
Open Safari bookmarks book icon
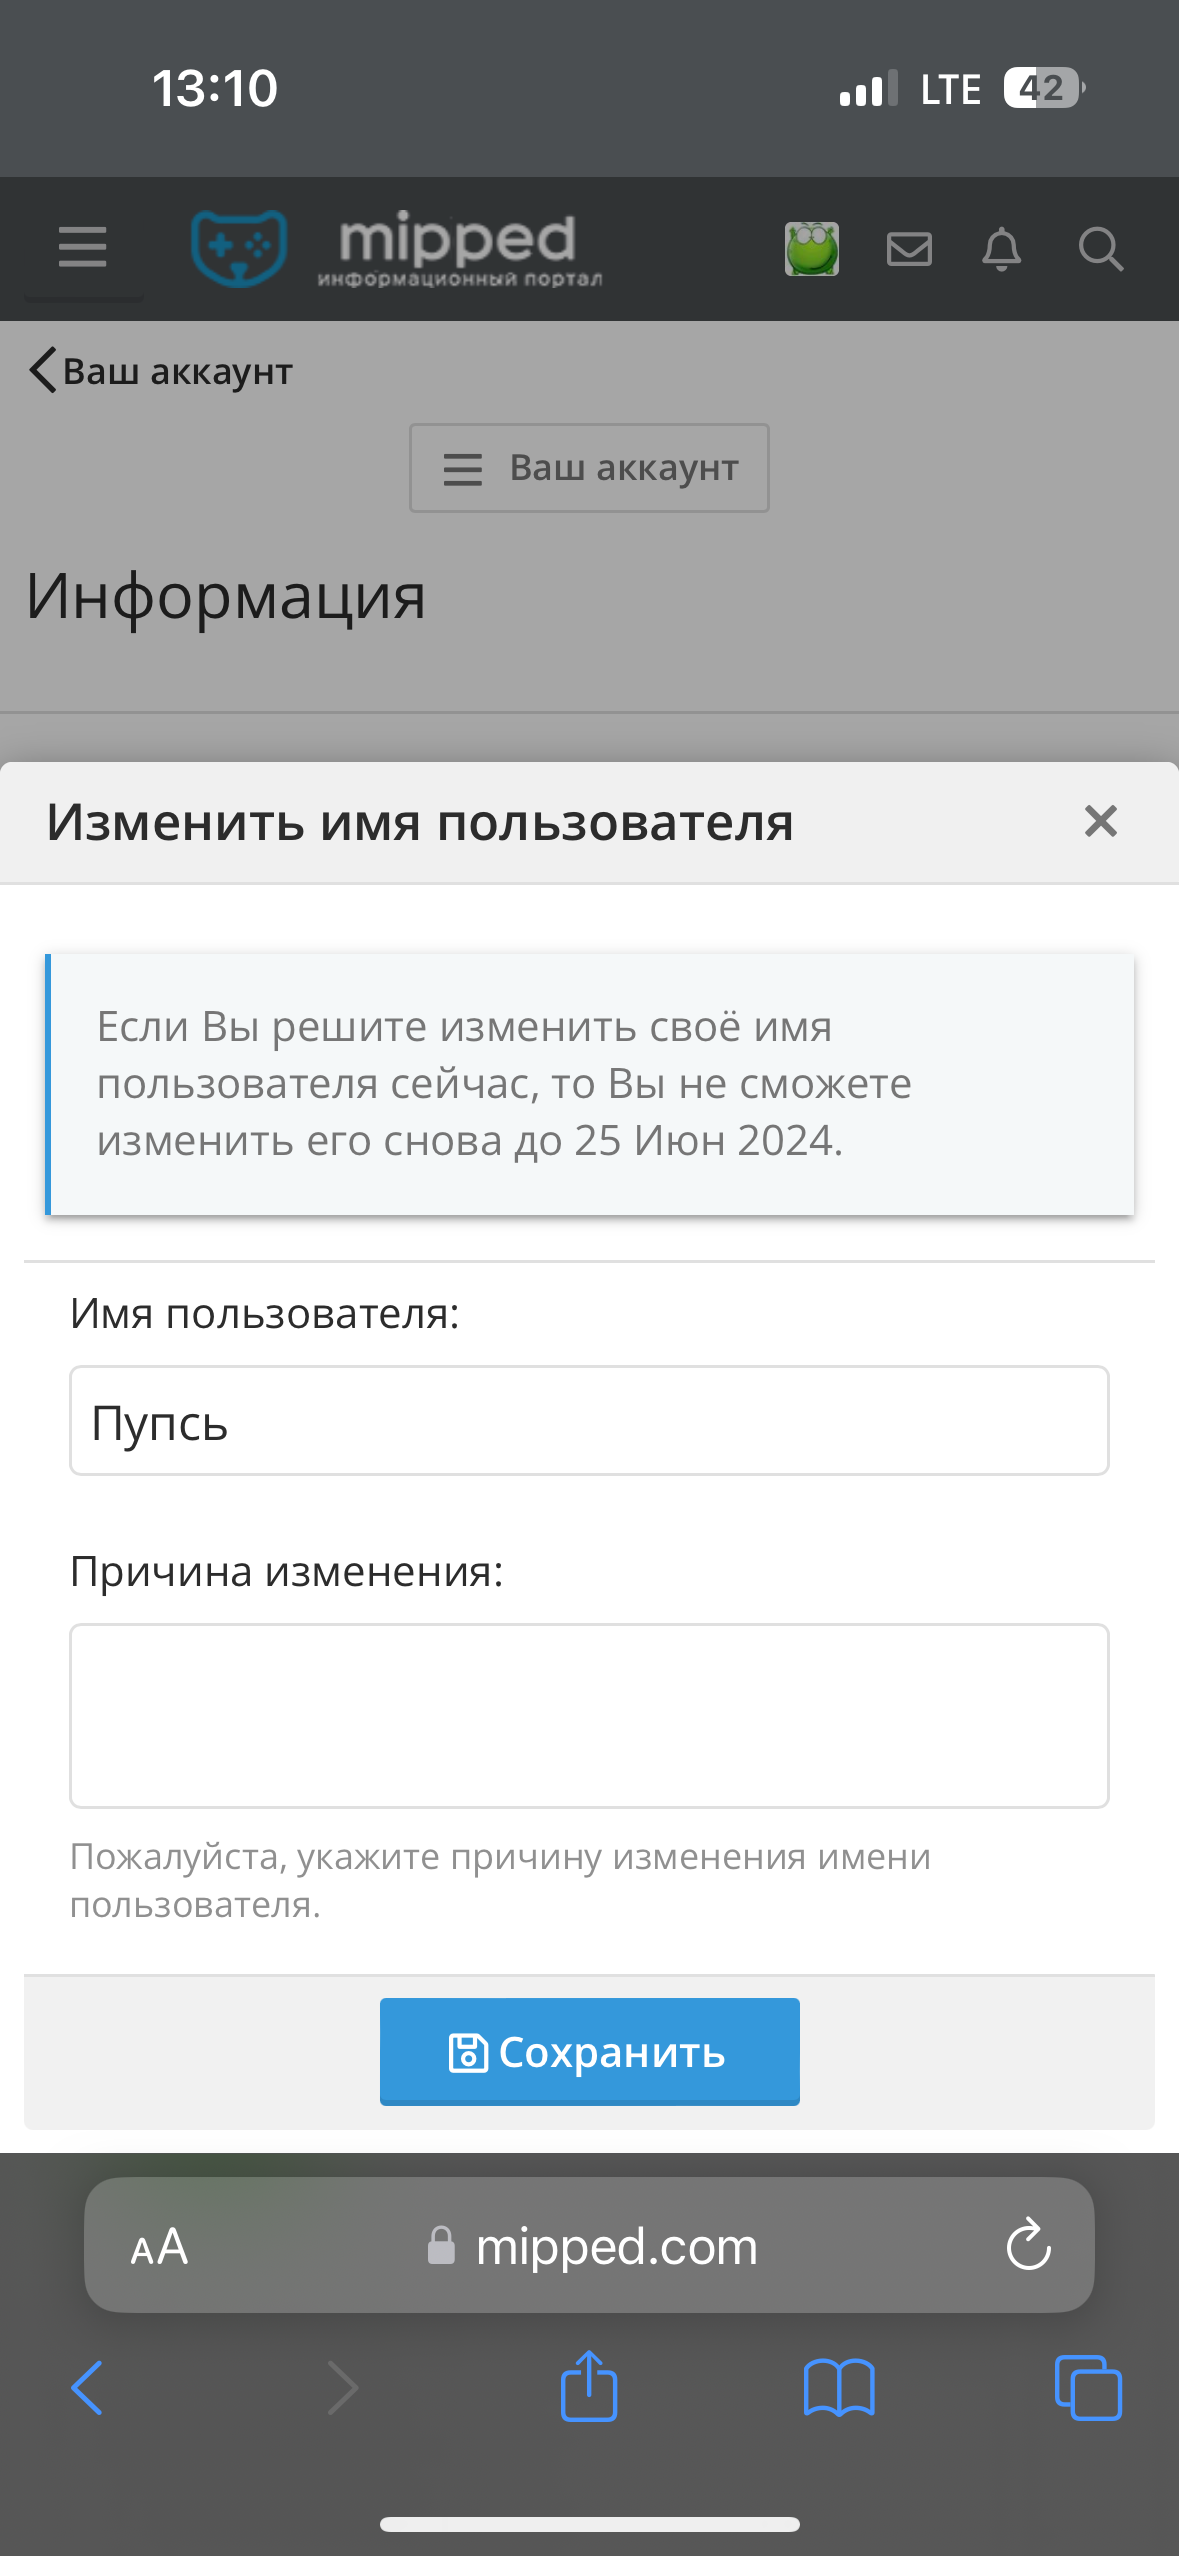click(x=839, y=2388)
